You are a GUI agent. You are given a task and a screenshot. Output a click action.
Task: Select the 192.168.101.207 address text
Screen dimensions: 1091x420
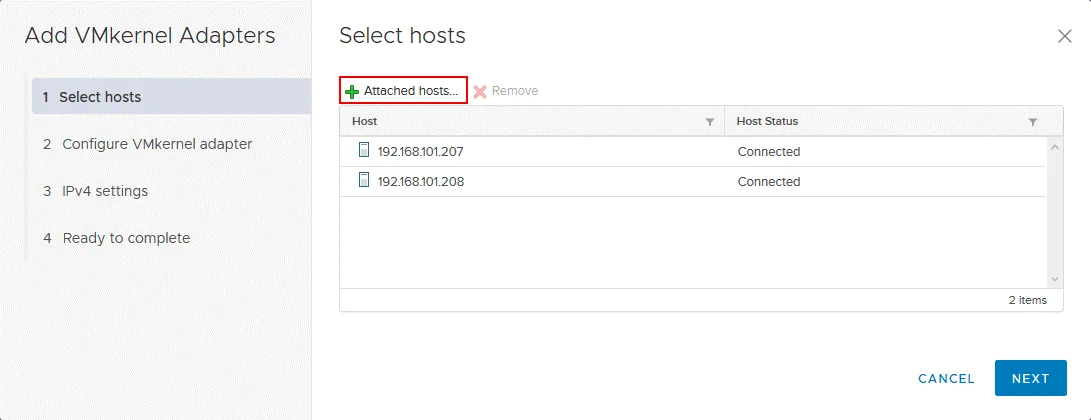(420, 152)
